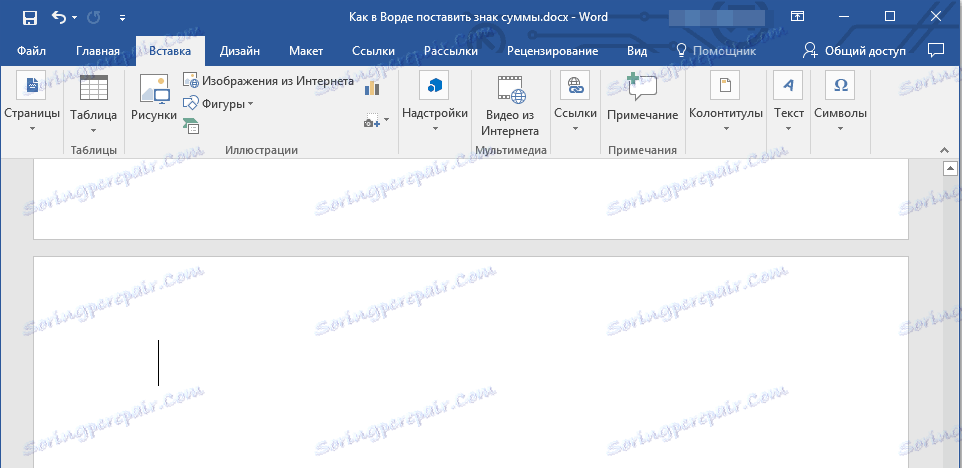Go to the Макет tab

coord(306,51)
